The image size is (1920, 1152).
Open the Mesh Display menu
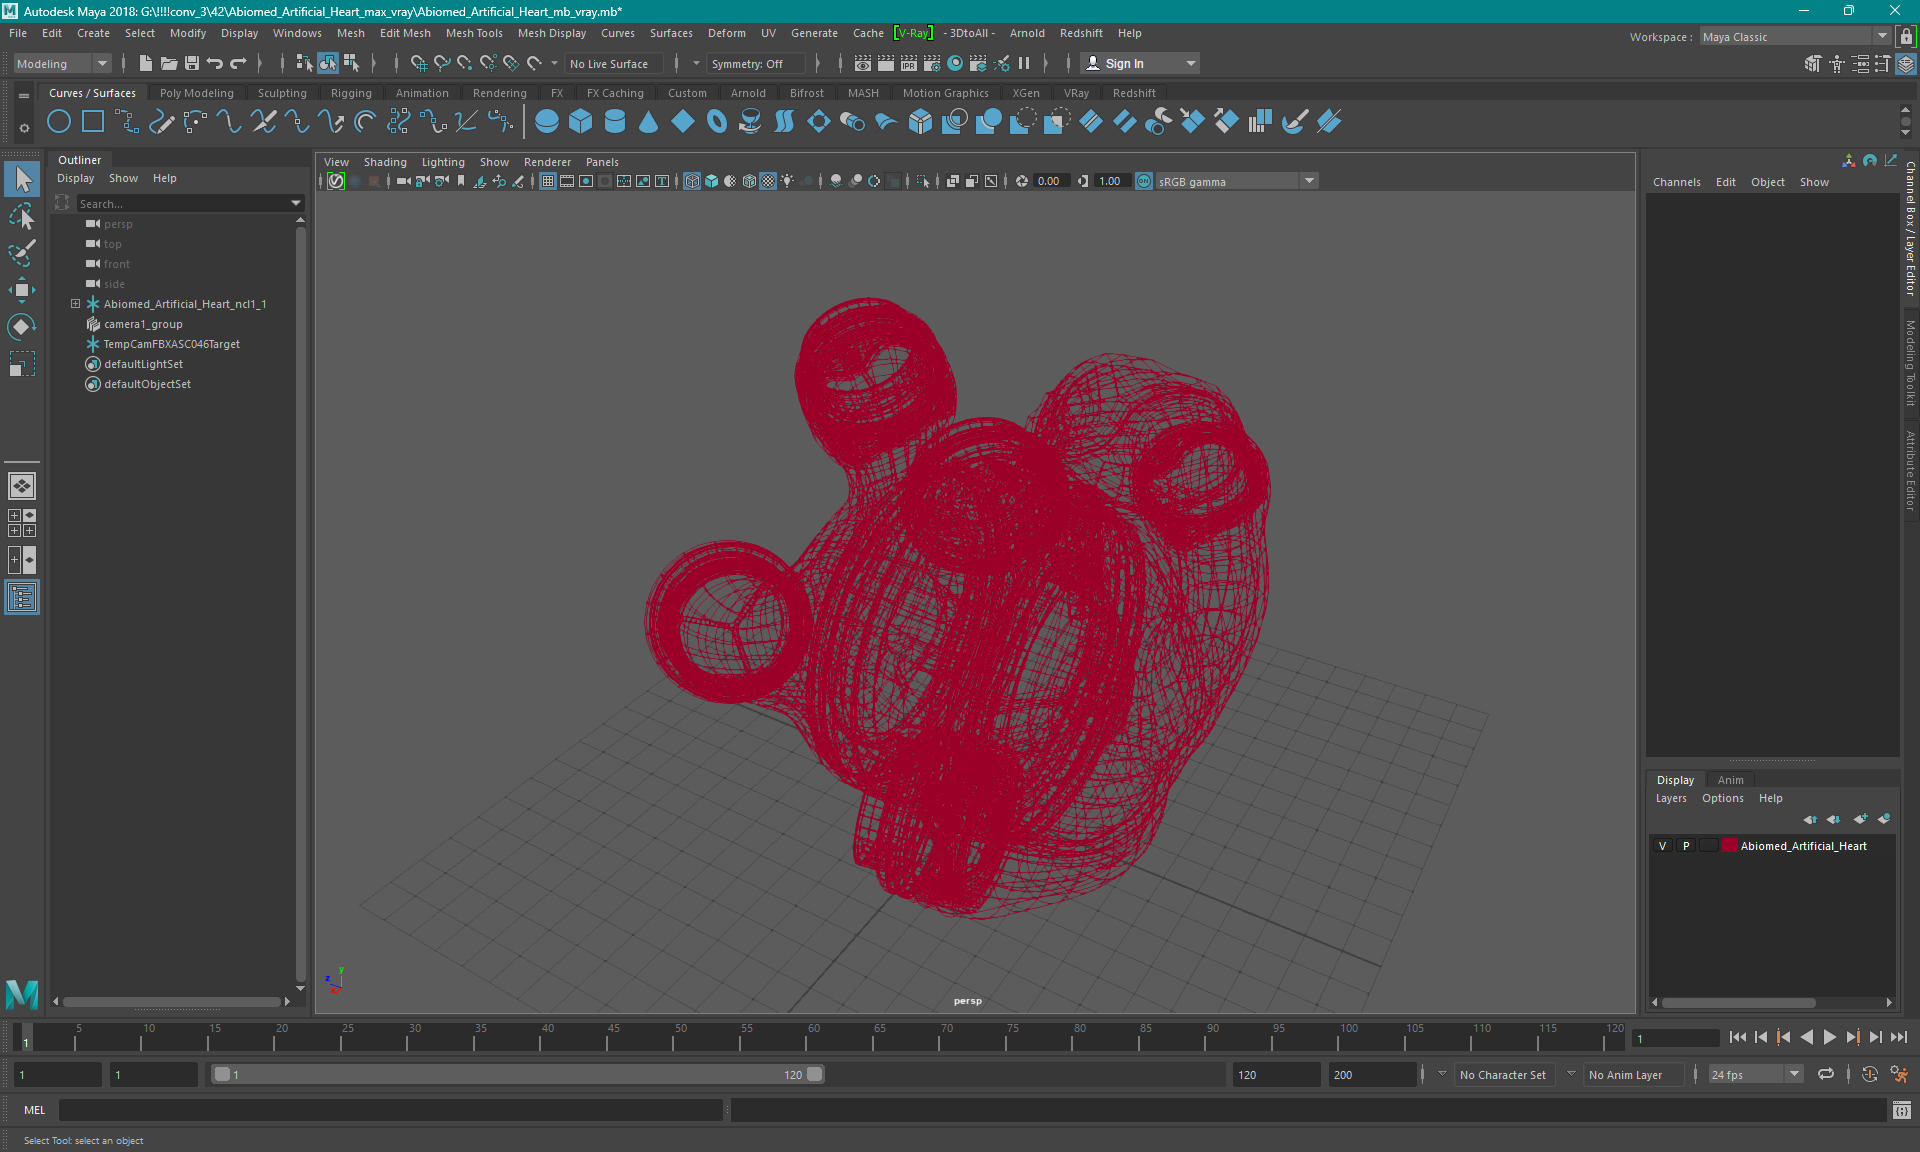click(558, 33)
